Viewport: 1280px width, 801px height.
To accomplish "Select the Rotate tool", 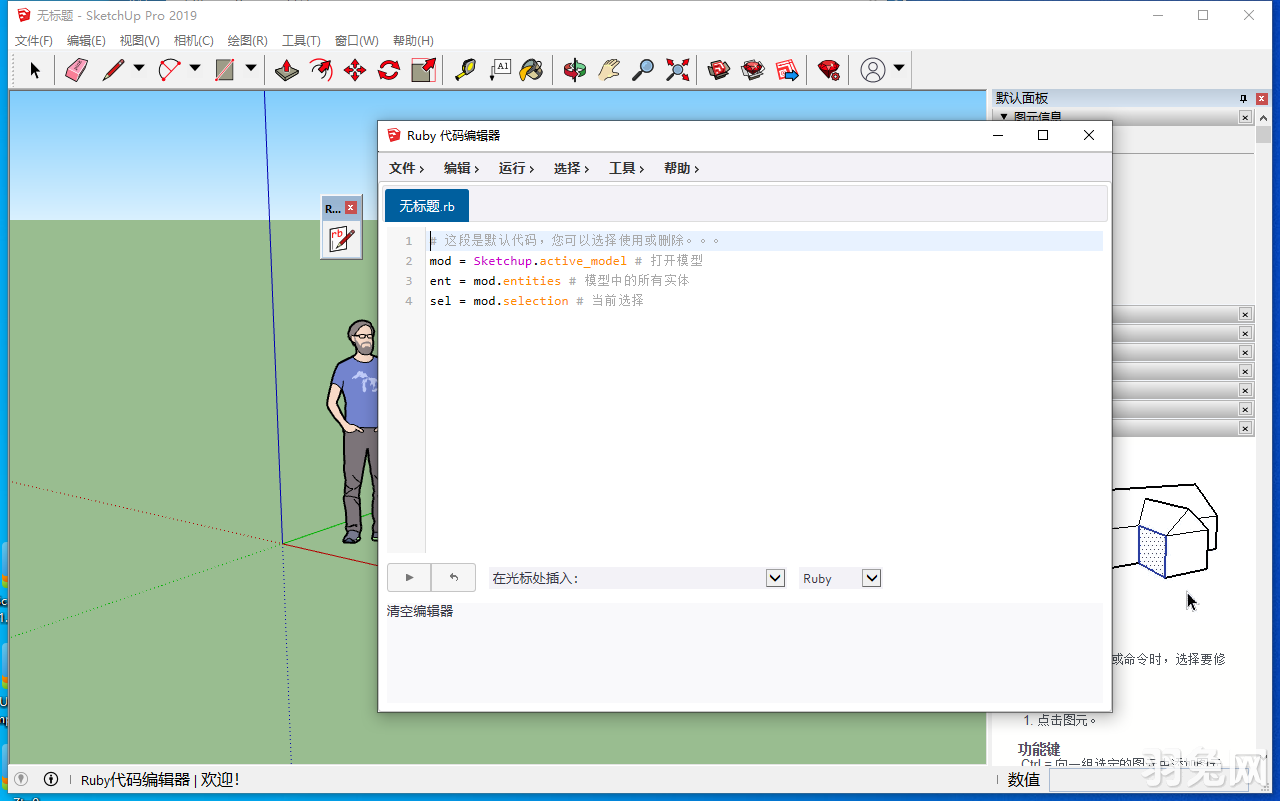I will click(389, 69).
